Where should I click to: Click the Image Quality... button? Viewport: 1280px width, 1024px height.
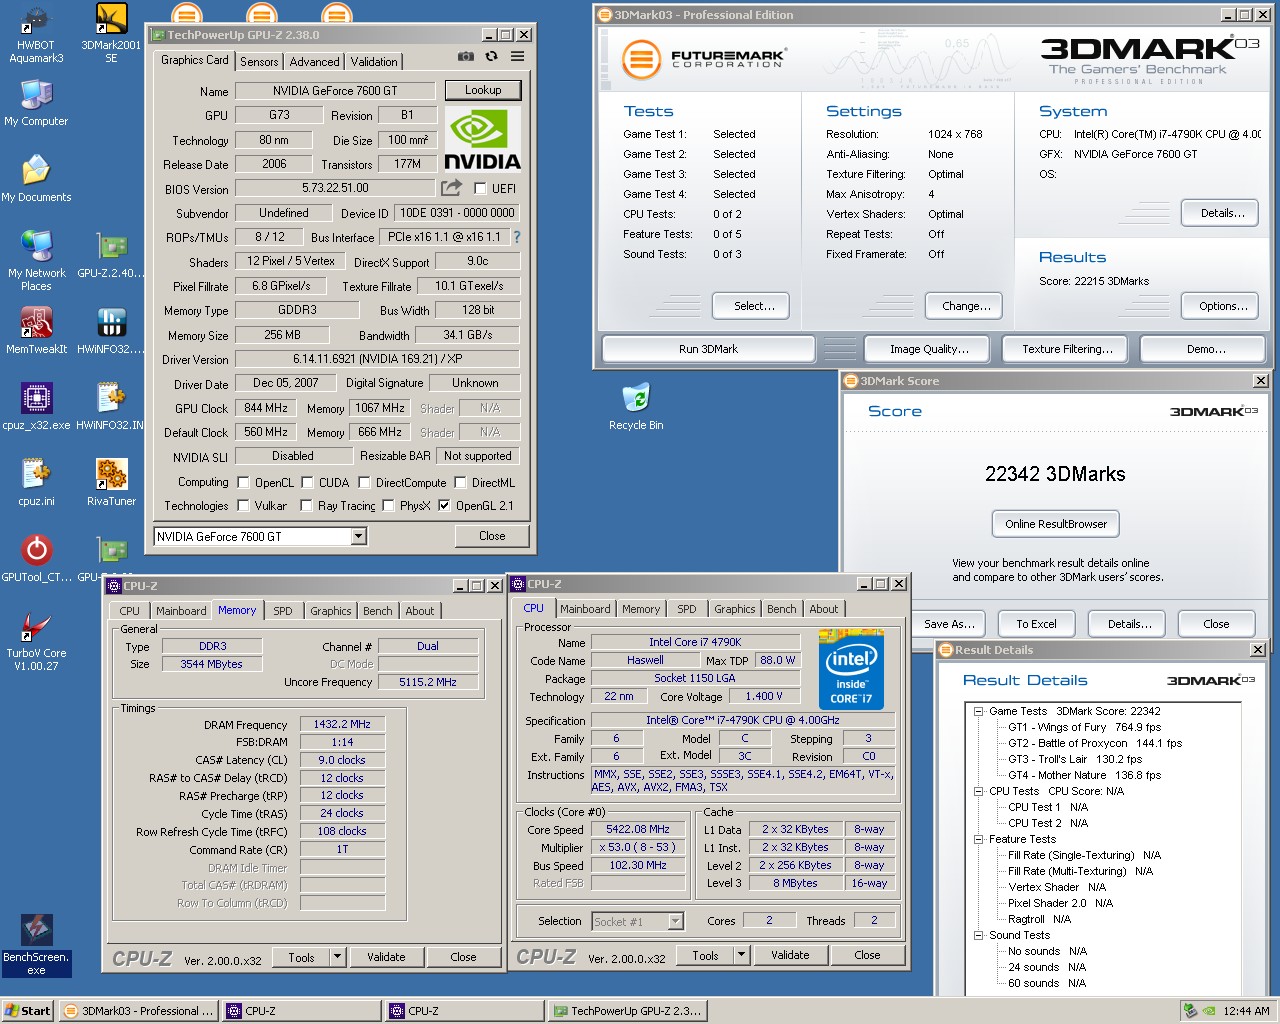coord(929,349)
